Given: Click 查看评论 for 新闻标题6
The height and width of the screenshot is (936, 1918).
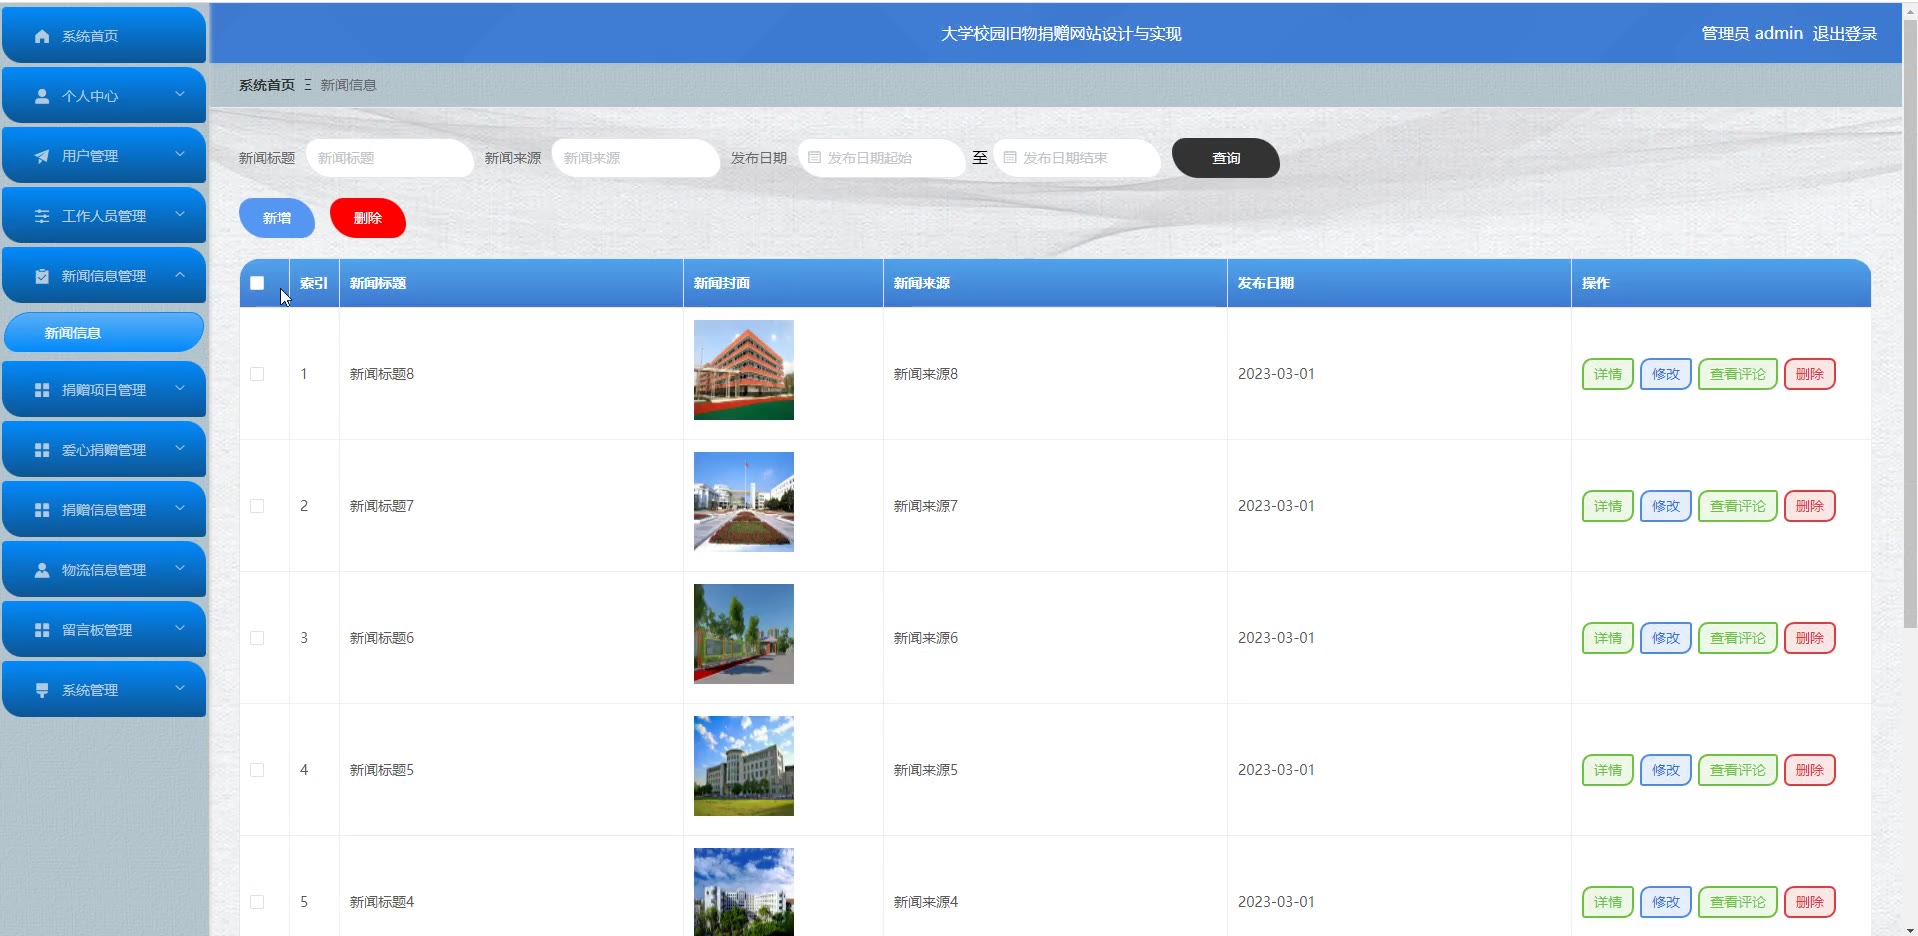Looking at the screenshot, I should click(x=1738, y=638).
